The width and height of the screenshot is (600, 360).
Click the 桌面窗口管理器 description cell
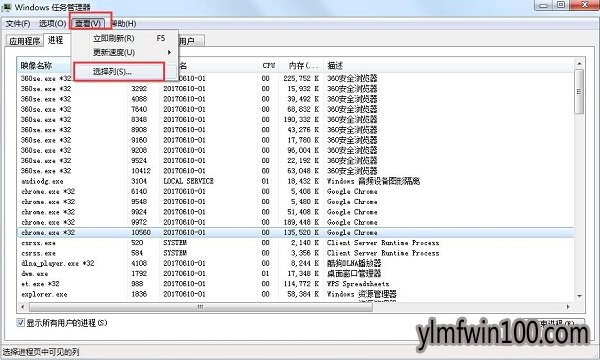coord(354,274)
